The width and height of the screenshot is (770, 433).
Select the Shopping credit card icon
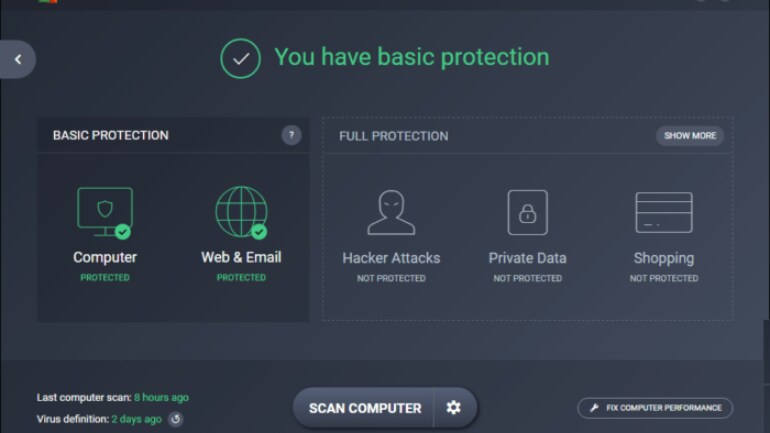click(x=664, y=213)
